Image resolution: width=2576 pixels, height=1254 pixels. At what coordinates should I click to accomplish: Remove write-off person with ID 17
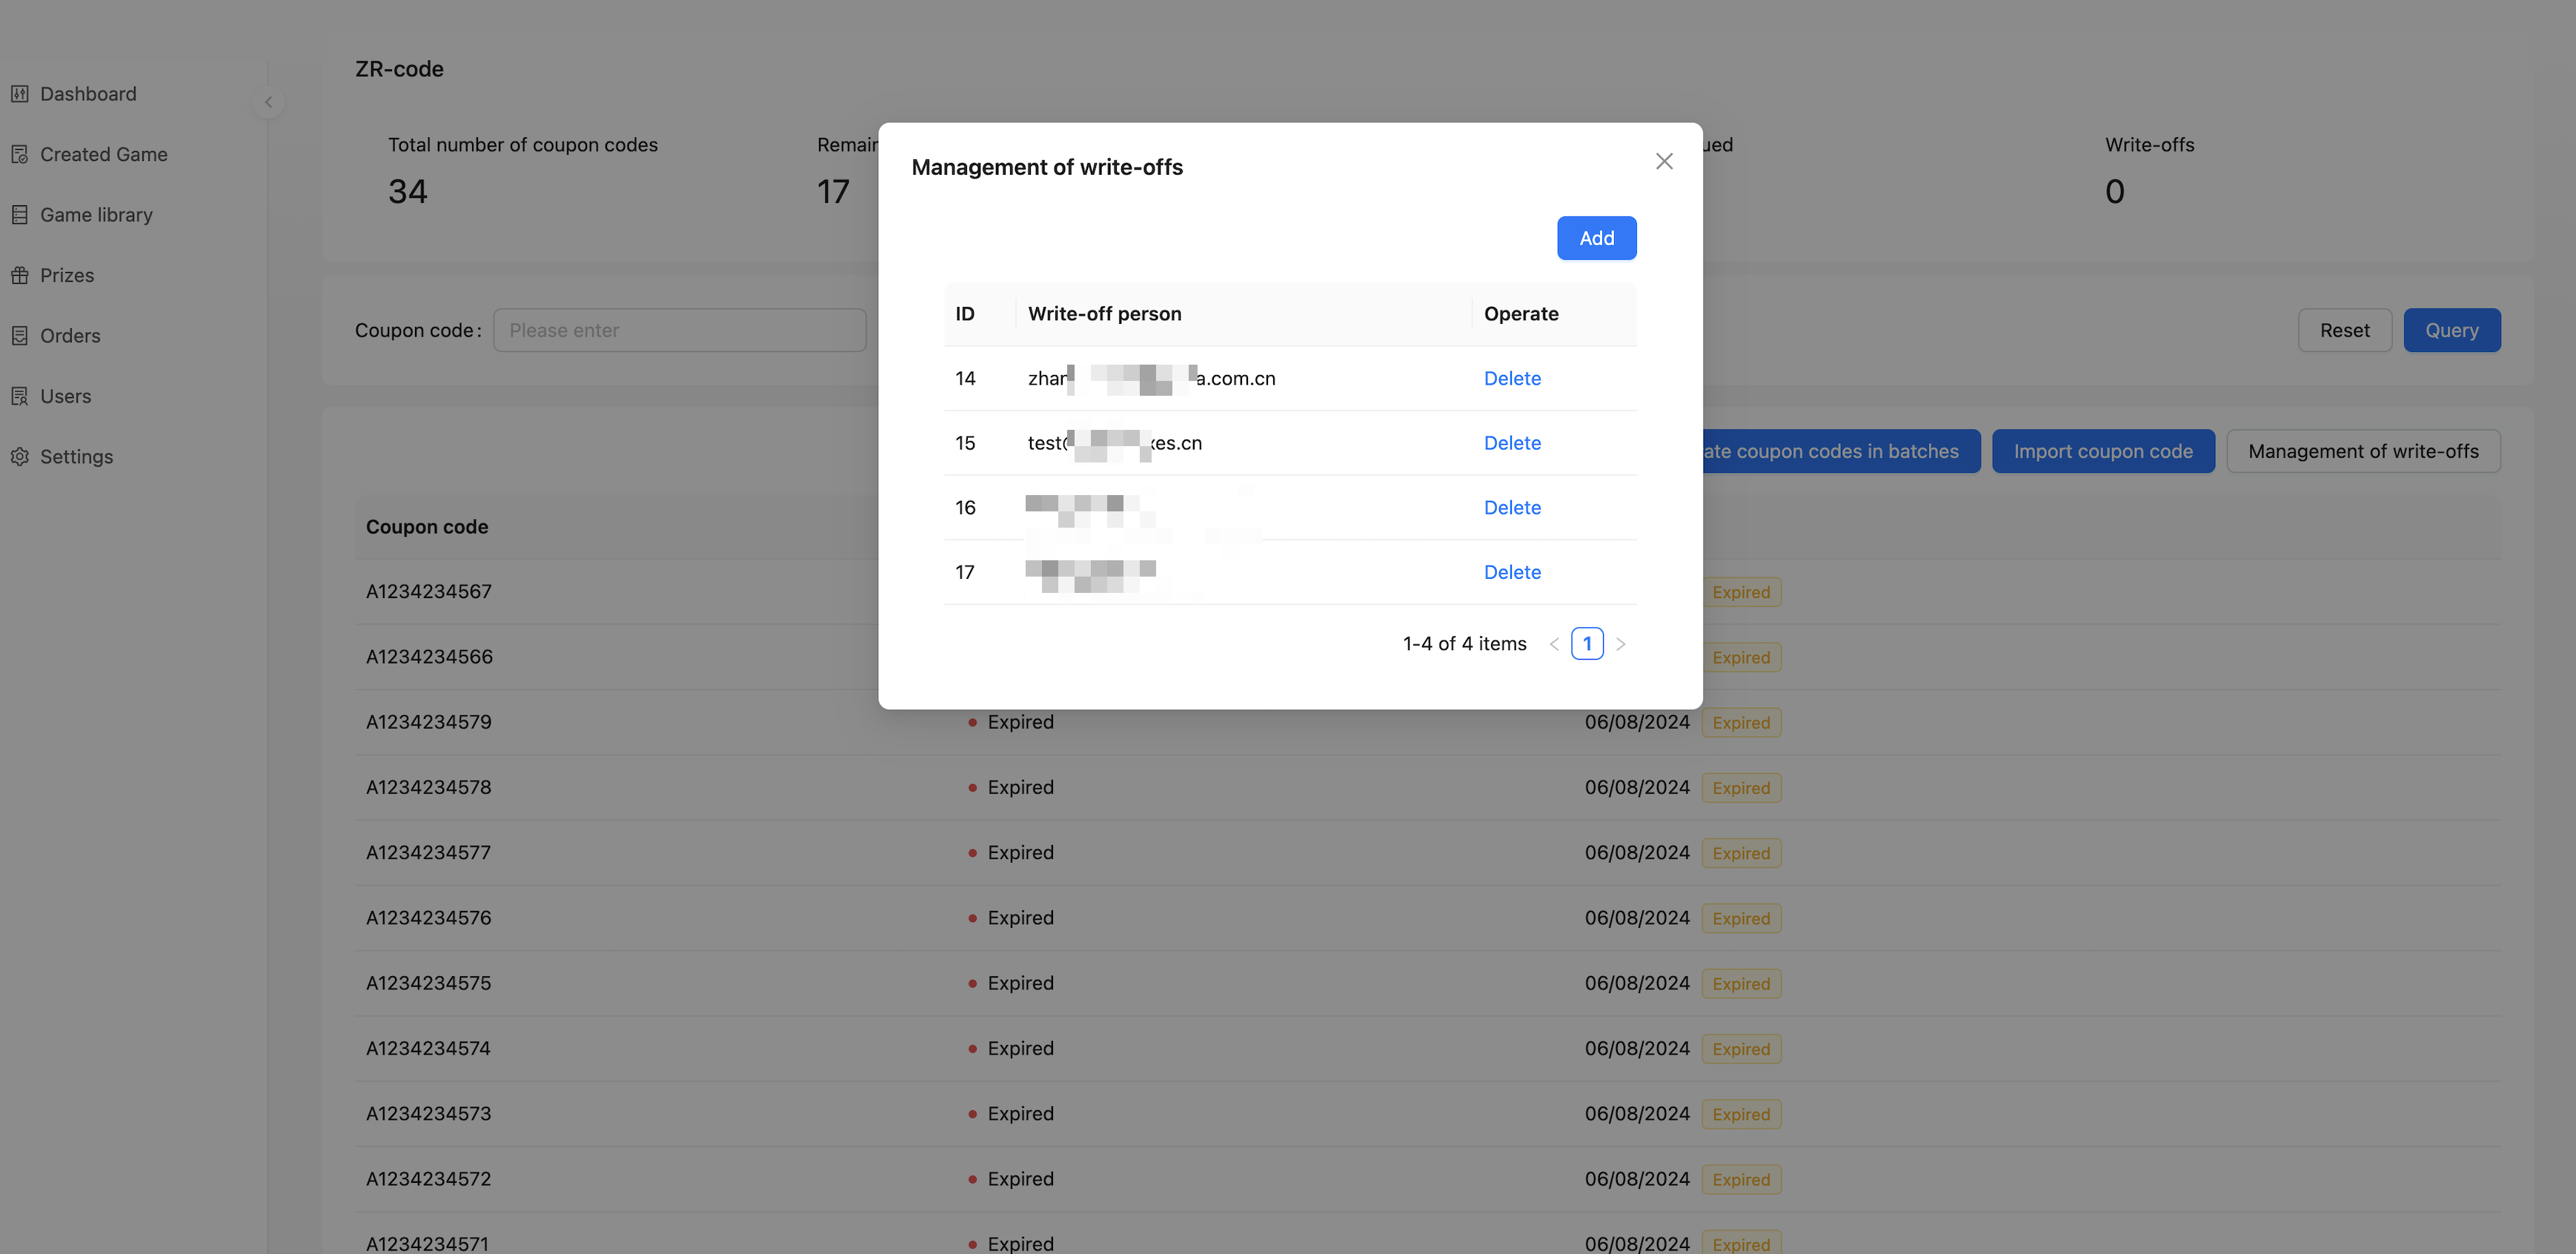pos(1512,572)
